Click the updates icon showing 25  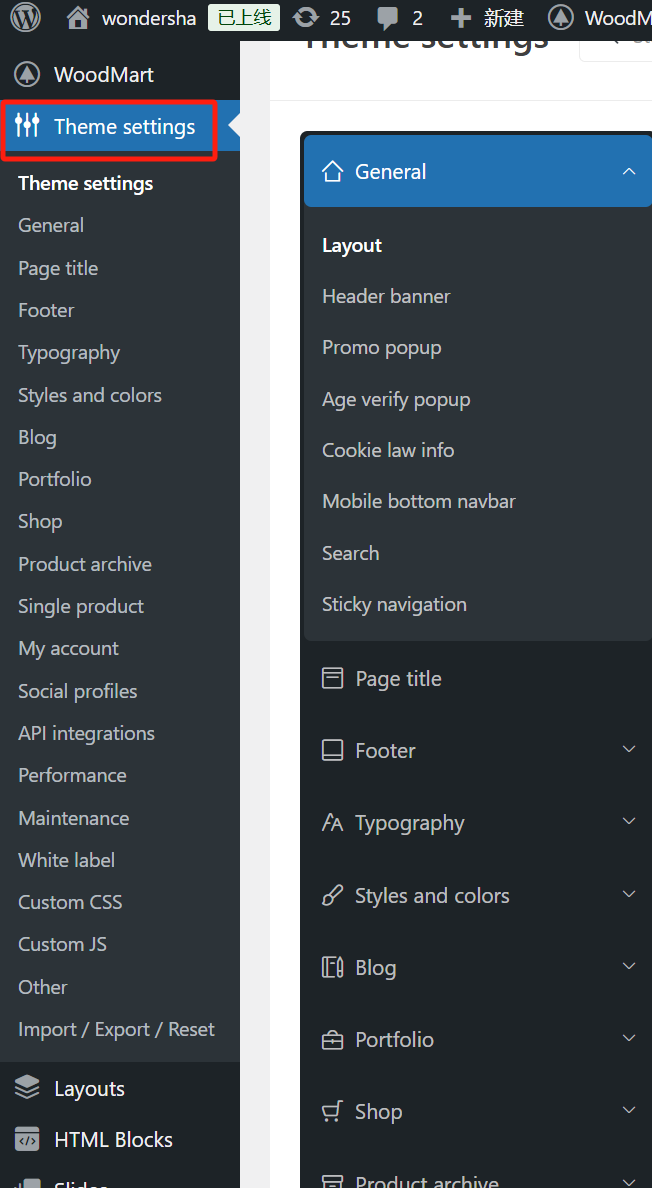(305, 18)
